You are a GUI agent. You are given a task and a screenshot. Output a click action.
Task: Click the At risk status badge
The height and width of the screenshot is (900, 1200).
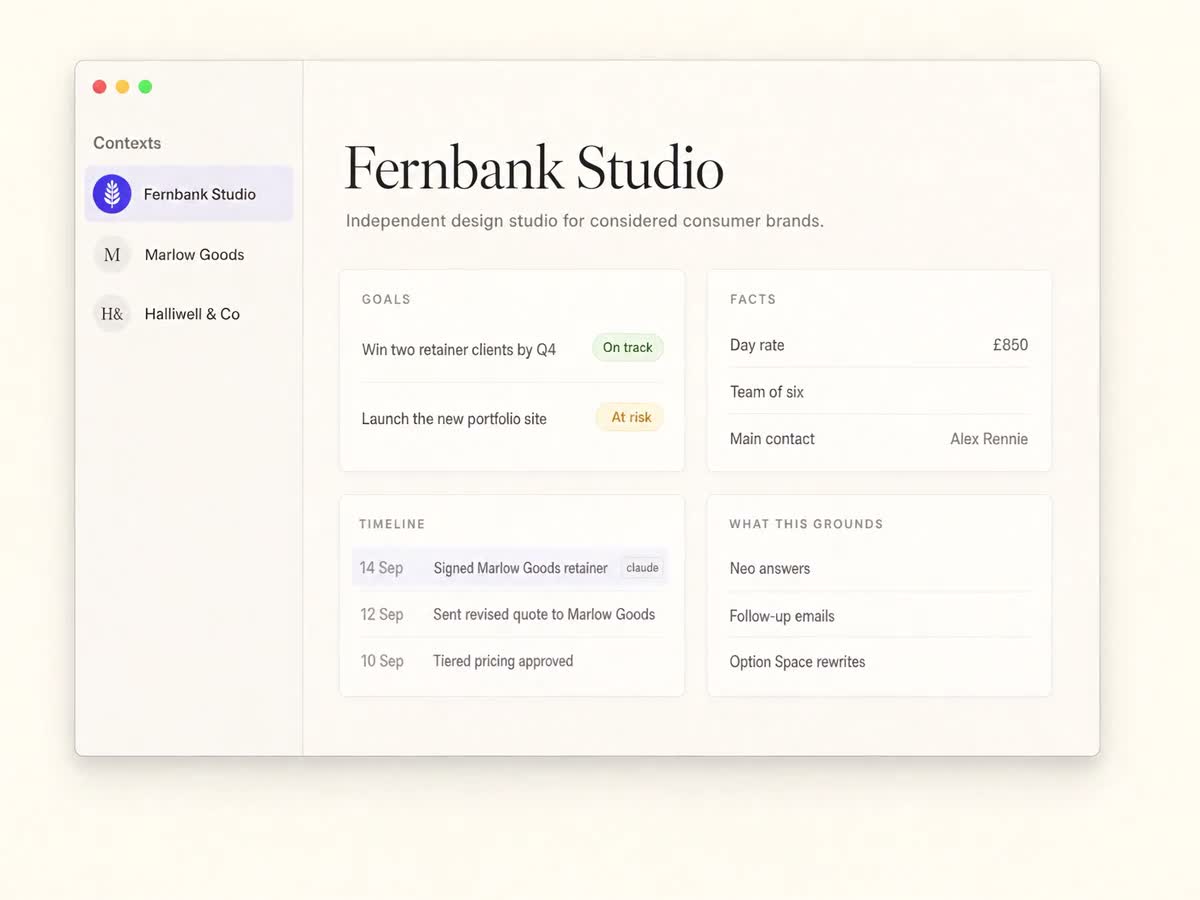coord(630,417)
